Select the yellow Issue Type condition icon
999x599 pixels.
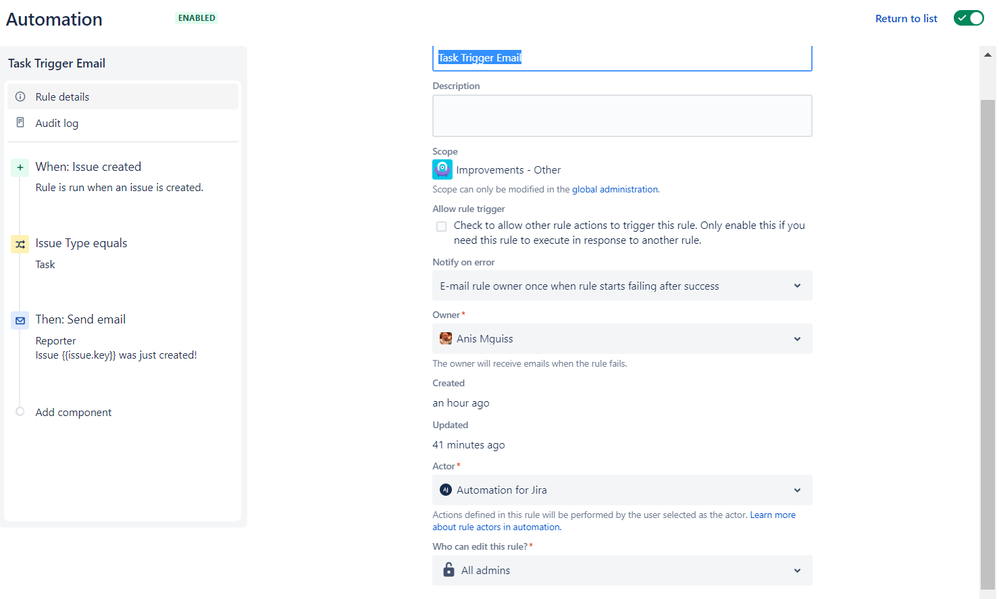pos(20,244)
